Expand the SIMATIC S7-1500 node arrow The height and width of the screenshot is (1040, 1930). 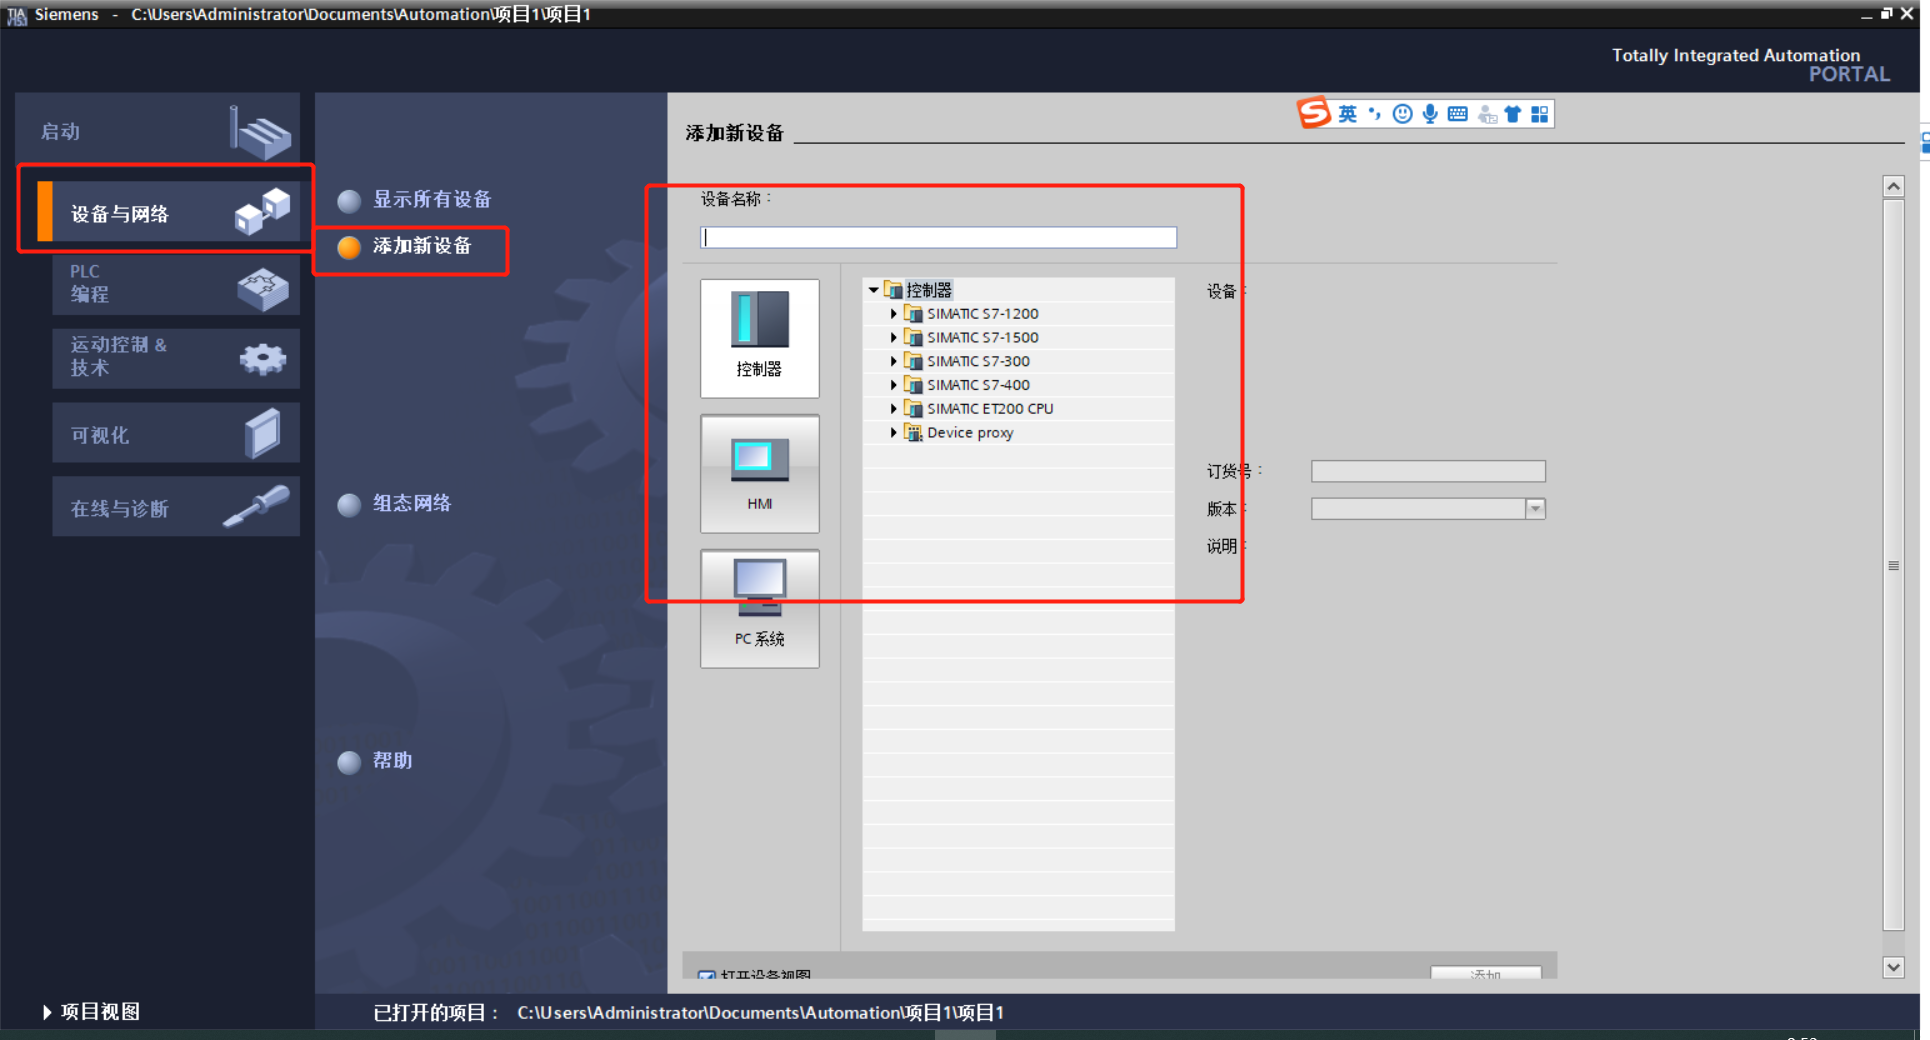(x=893, y=337)
